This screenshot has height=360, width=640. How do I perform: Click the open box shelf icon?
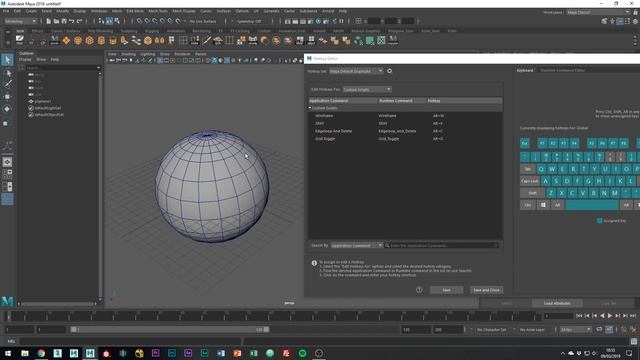click(113, 40)
